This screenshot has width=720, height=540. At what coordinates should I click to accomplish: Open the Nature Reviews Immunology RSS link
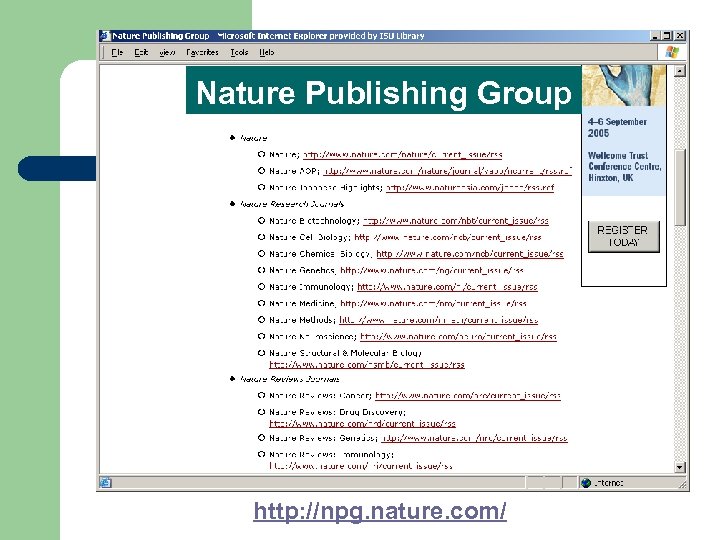pos(361,466)
